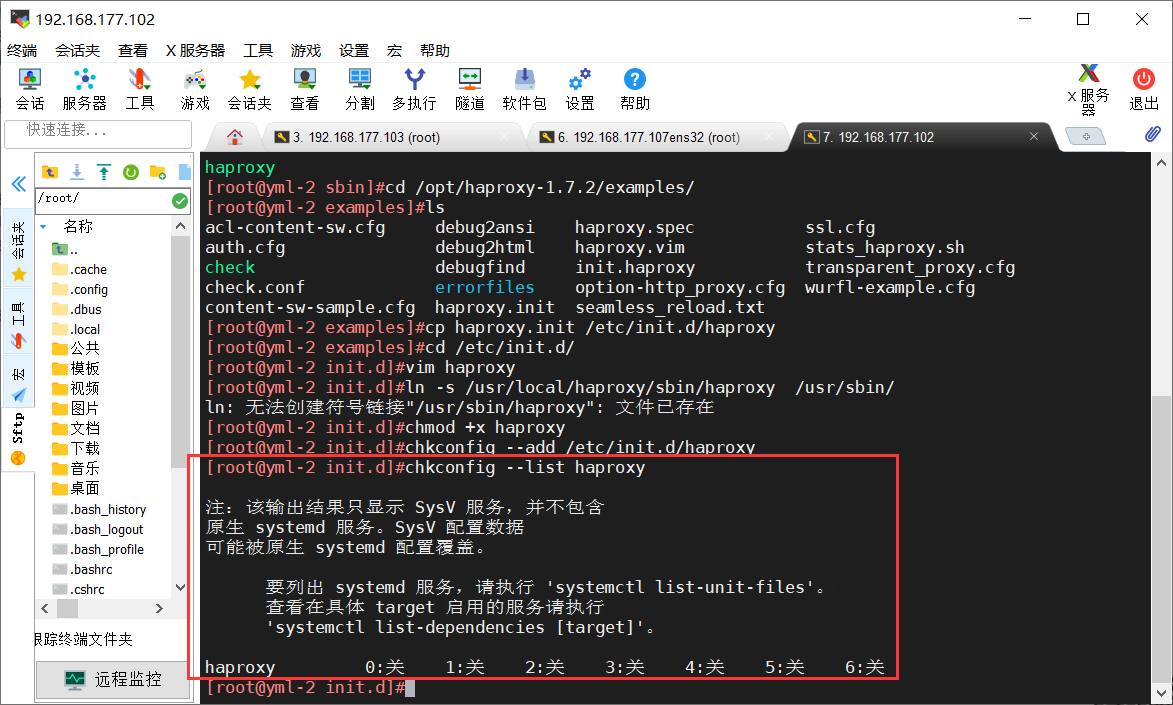The height and width of the screenshot is (705, 1173).
Task: Open the 宏 menu
Action: (394, 50)
